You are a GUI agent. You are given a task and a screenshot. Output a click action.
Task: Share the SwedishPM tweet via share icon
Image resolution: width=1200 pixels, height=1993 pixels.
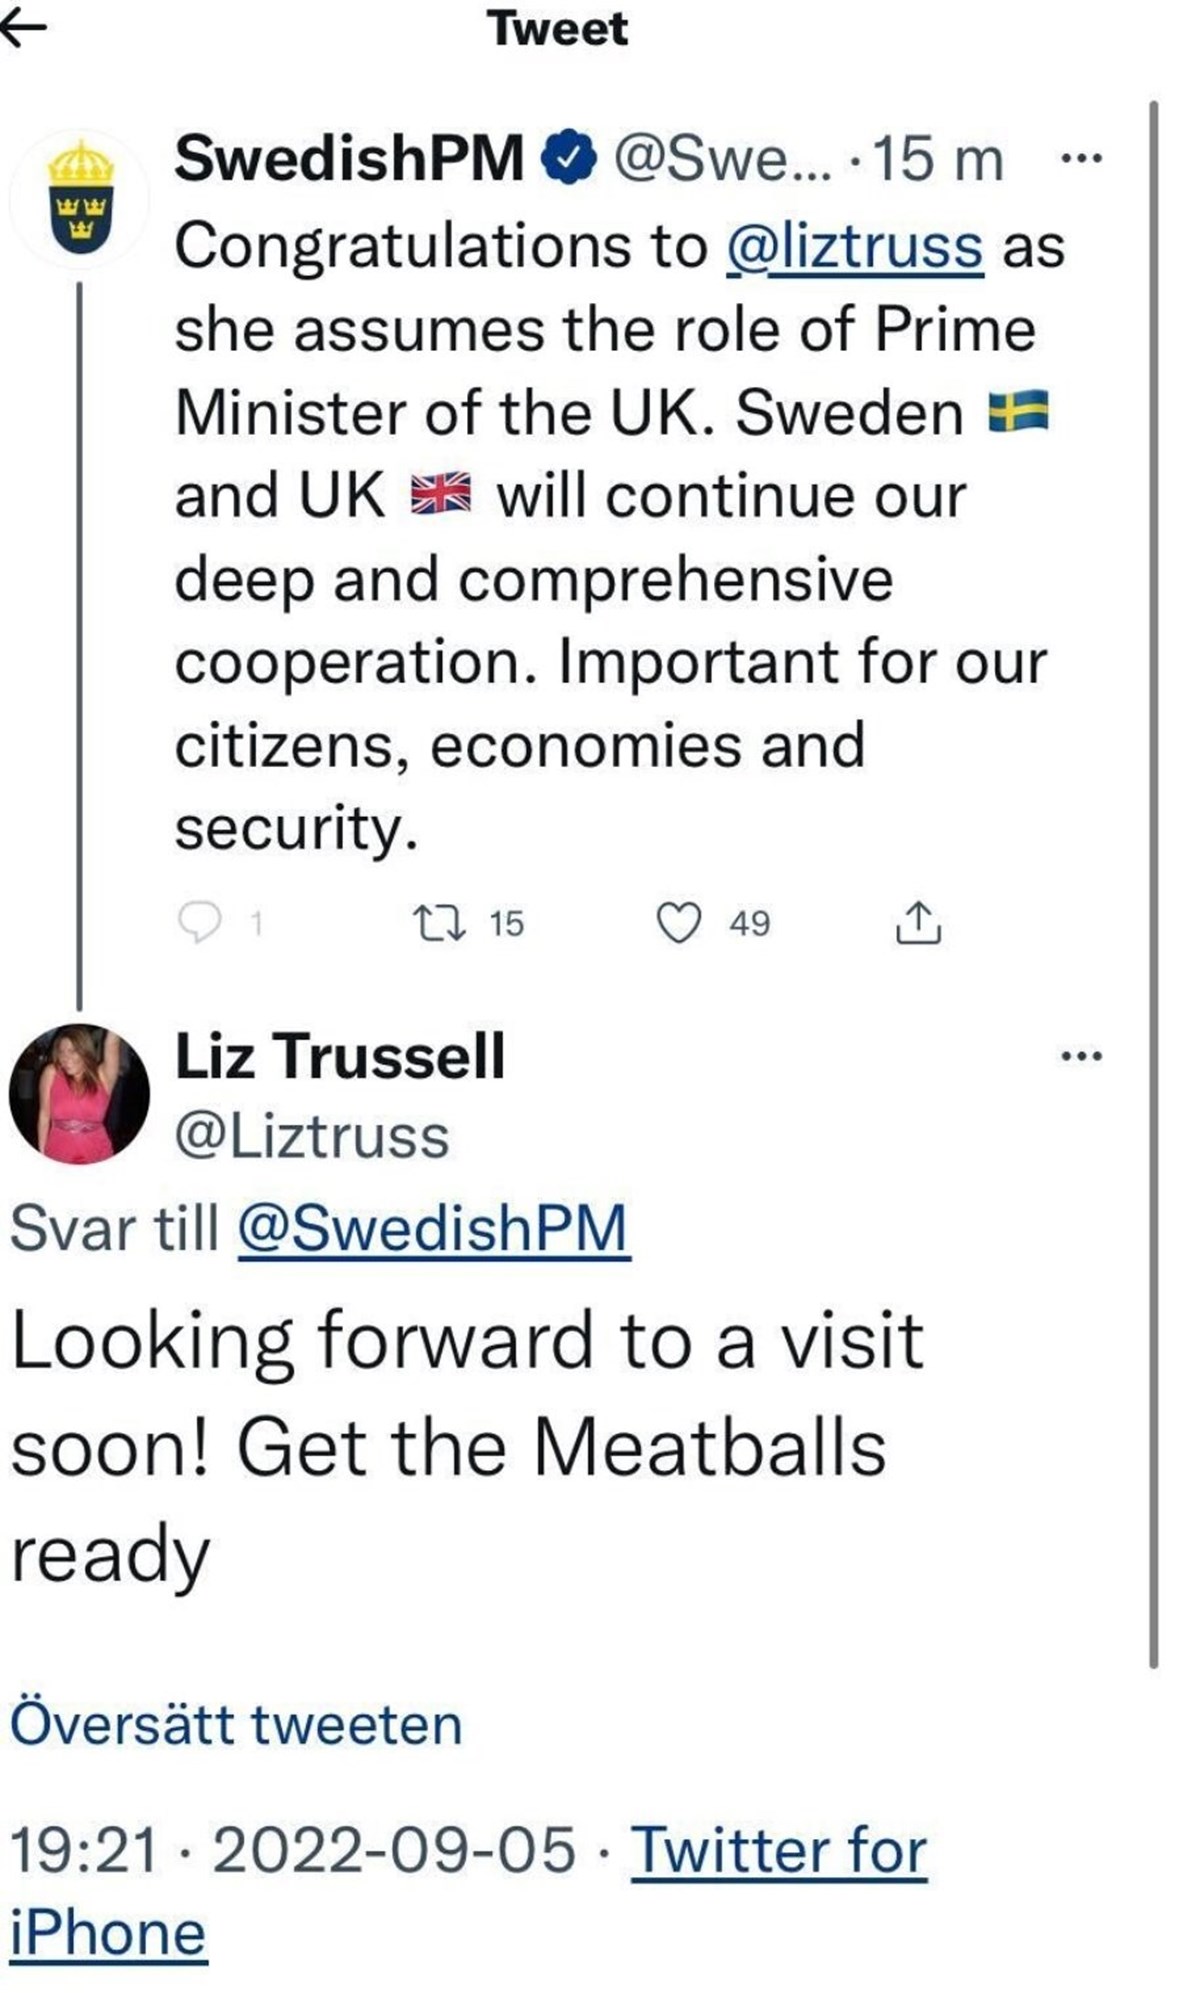[917, 922]
